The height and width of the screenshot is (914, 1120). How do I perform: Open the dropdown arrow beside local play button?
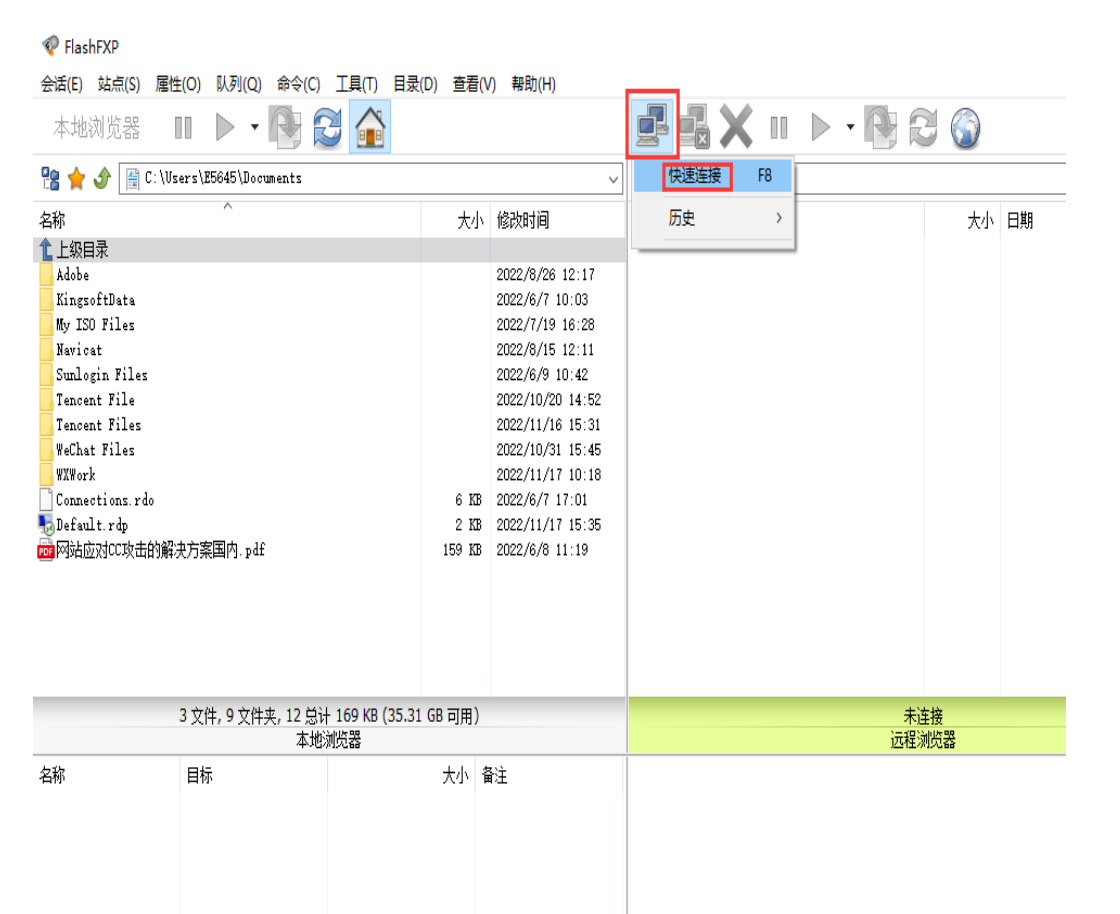[x=254, y=127]
